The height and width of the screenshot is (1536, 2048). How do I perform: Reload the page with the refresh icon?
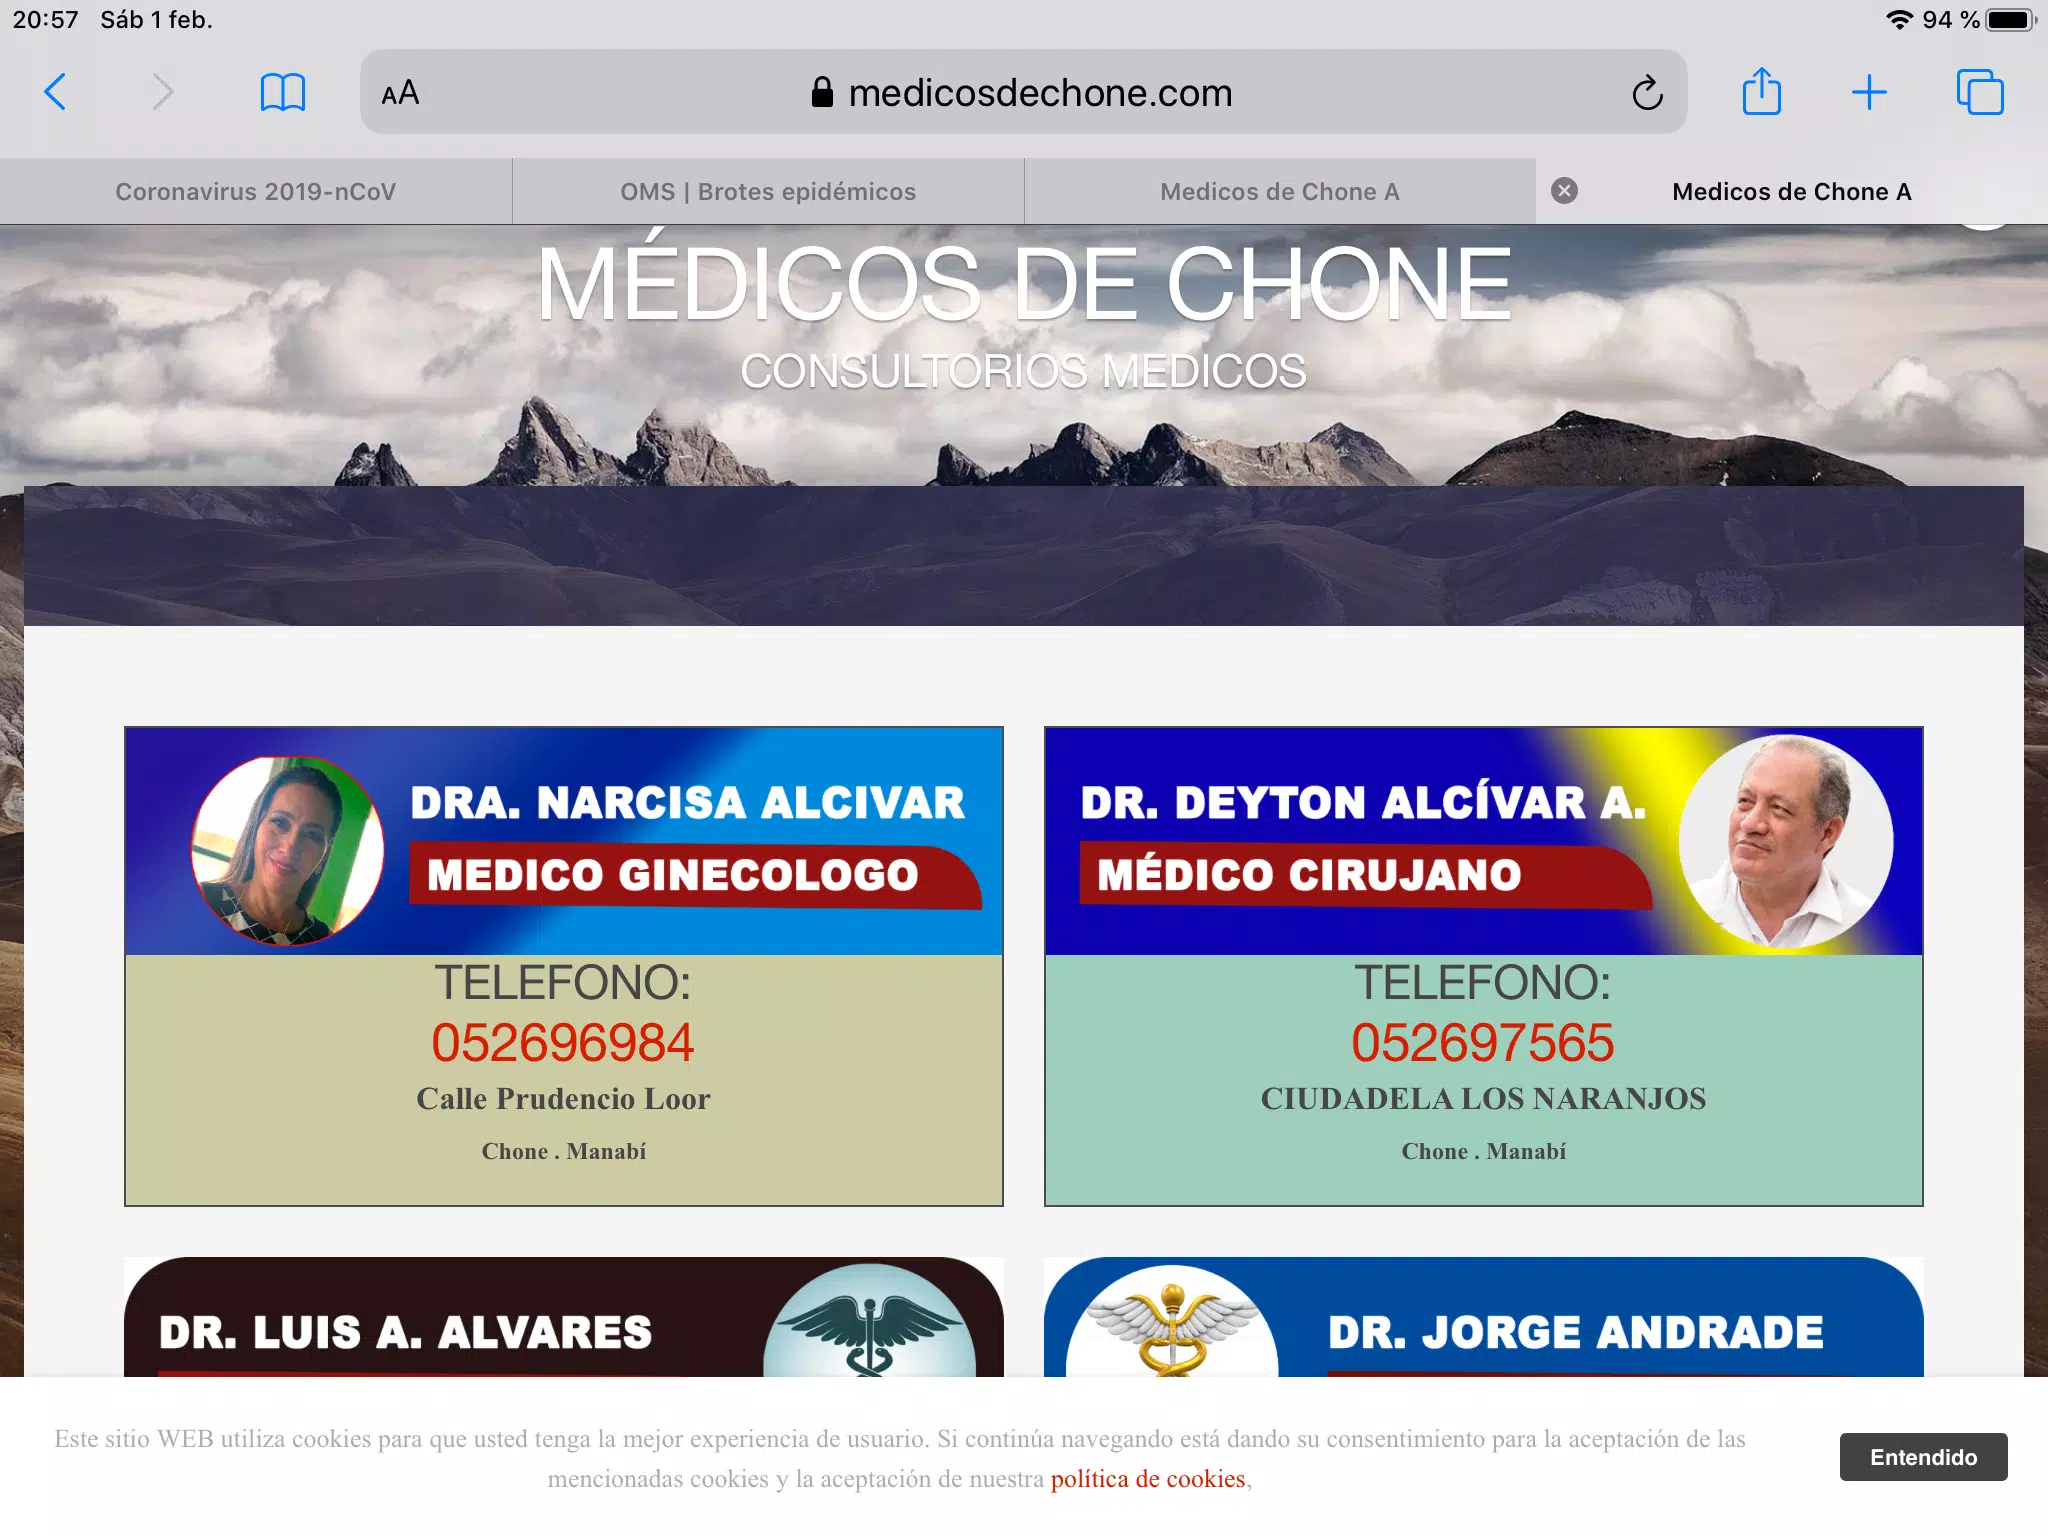[x=1647, y=93]
